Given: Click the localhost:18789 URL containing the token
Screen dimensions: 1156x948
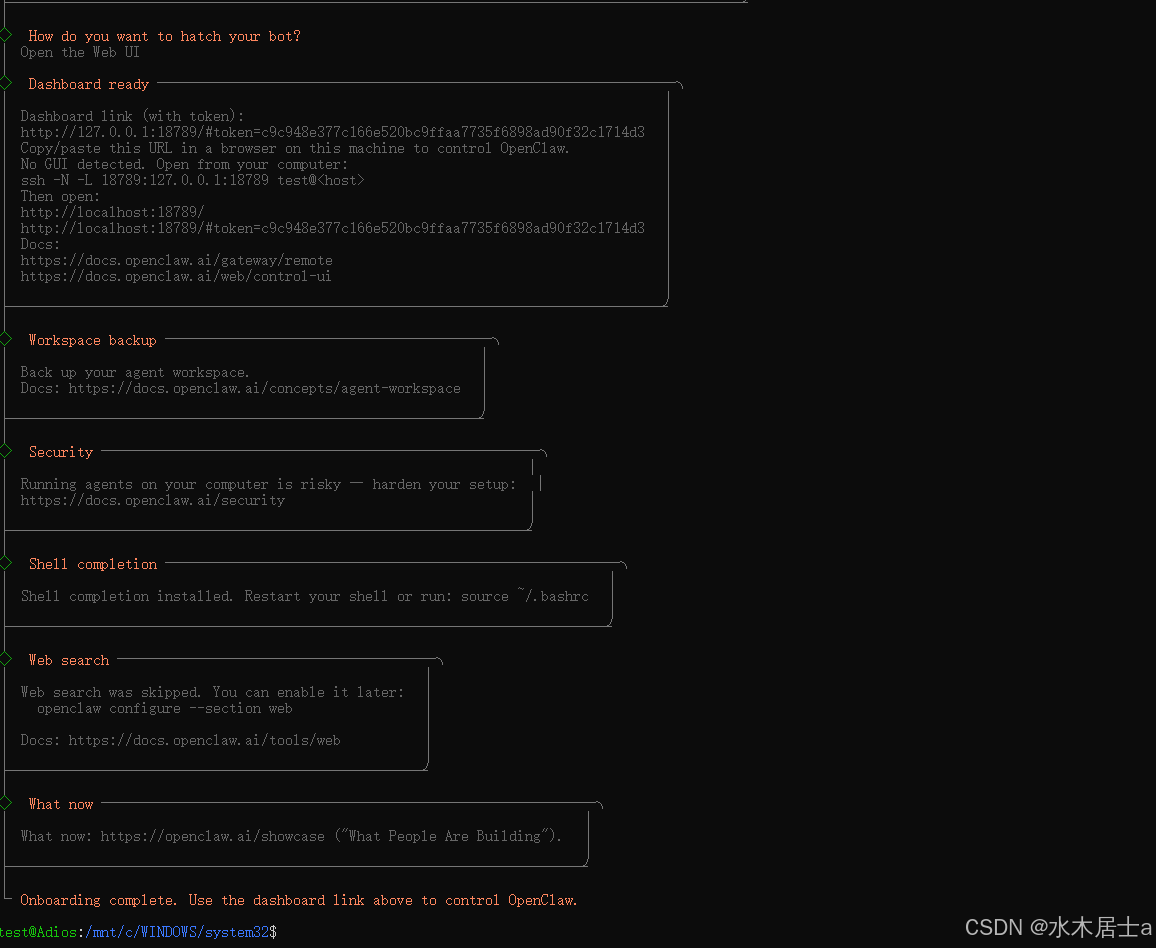Looking at the screenshot, I should tap(332, 229).
